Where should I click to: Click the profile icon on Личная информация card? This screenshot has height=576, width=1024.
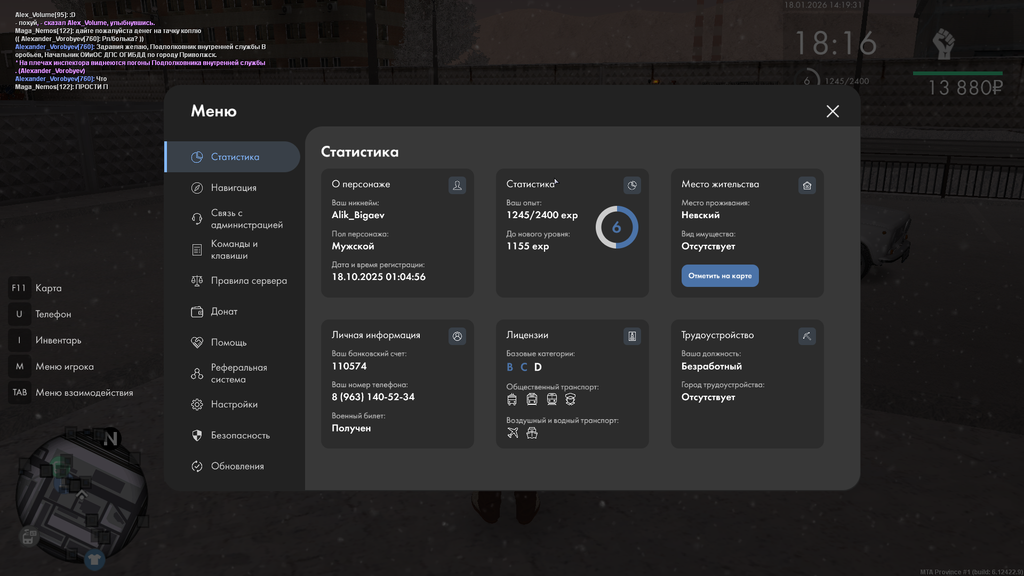[x=457, y=336]
